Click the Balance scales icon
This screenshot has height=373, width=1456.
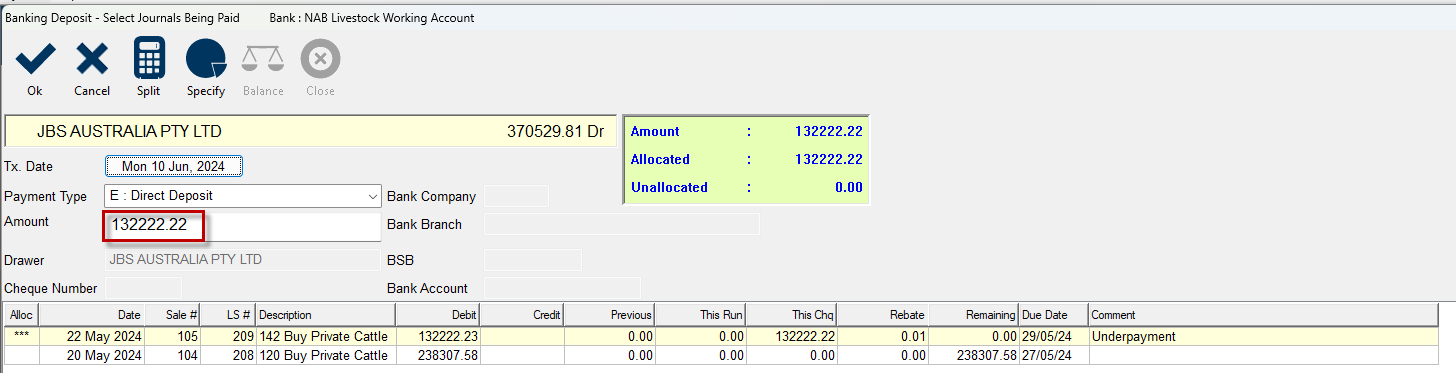[263, 60]
